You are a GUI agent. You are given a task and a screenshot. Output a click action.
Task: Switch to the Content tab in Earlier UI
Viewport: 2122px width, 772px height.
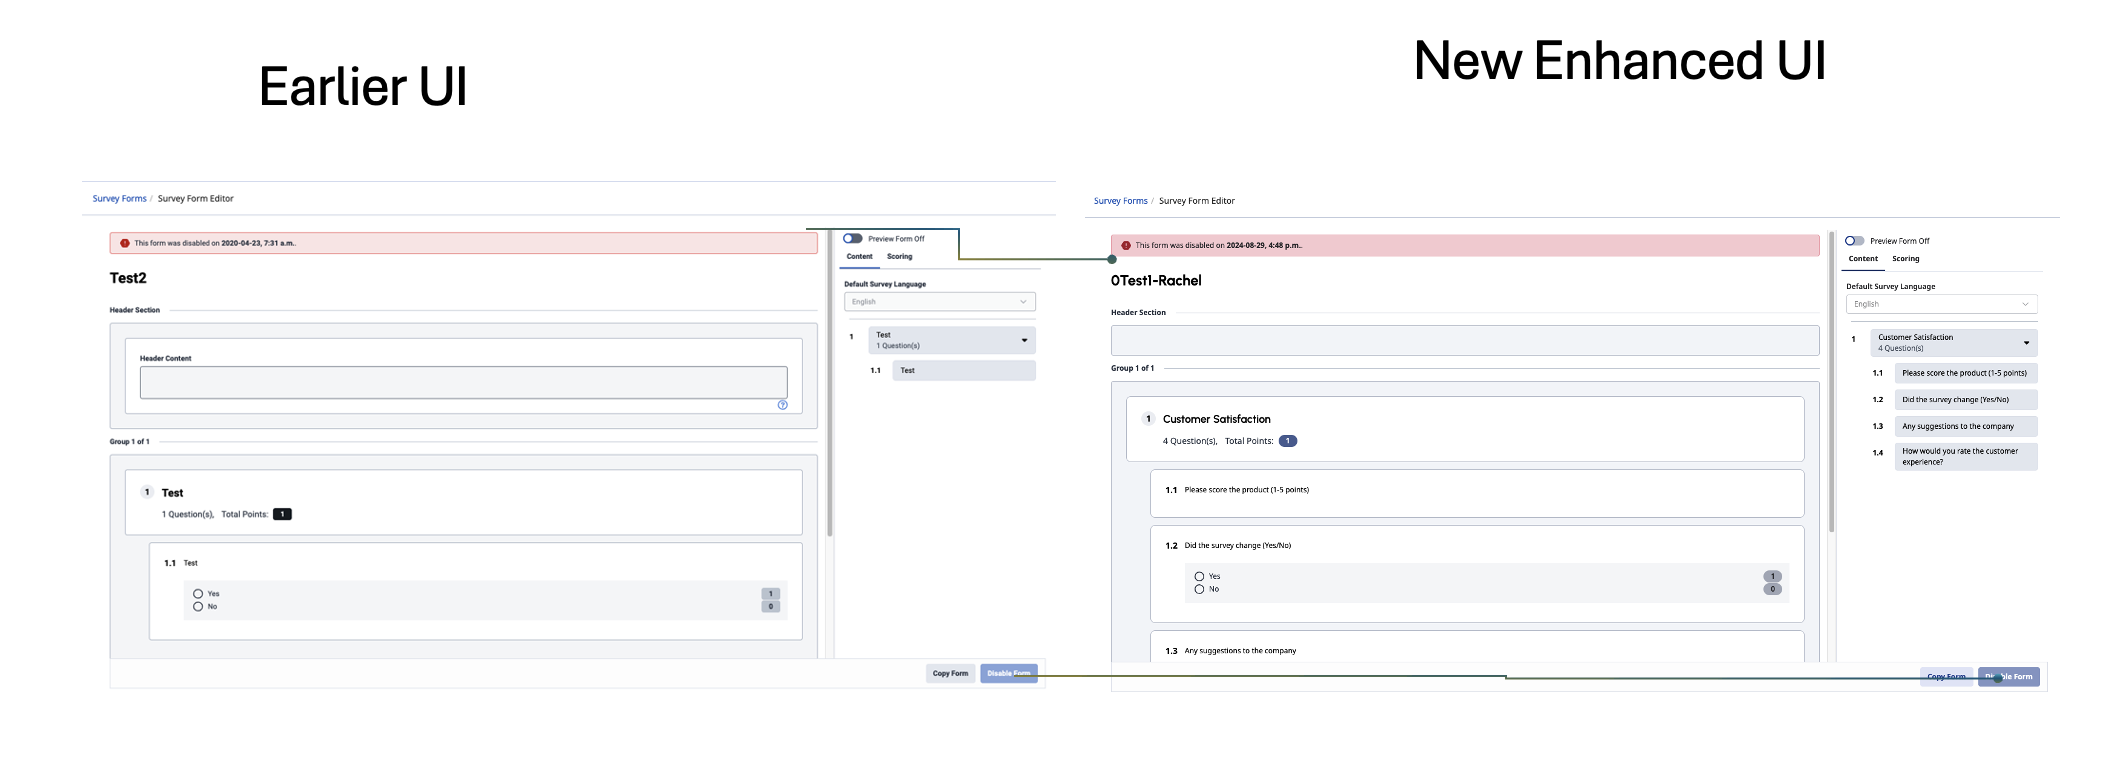click(860, 257)
